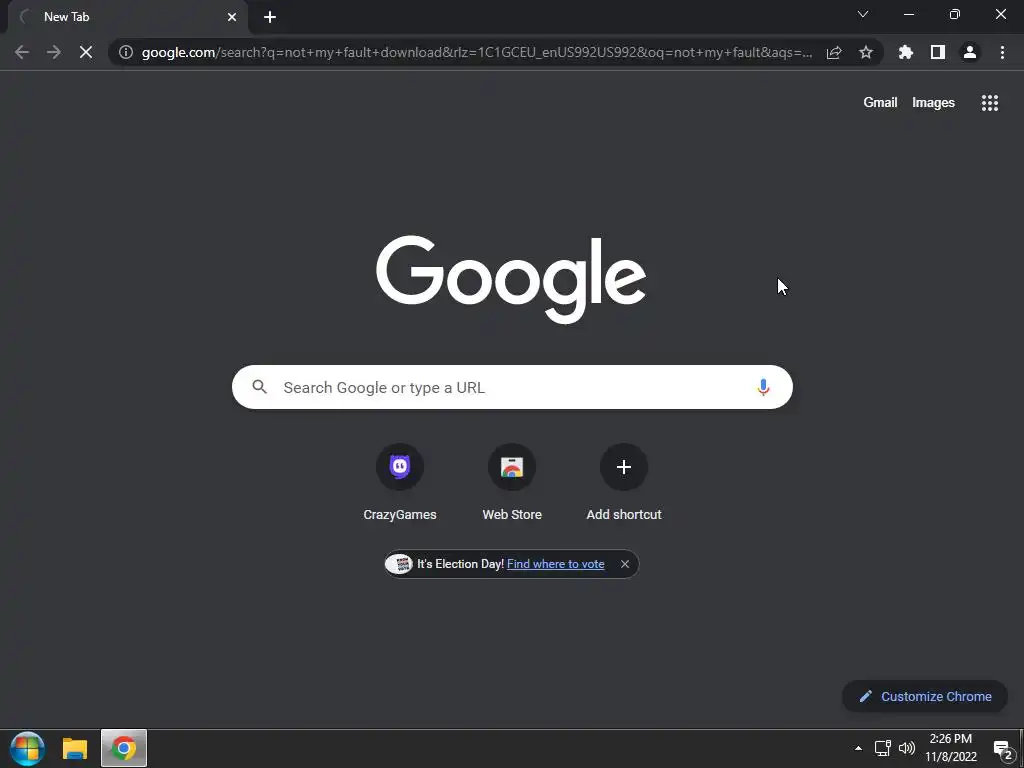Screen dimensions: 1024x768
Task: Follow the Find where to vote link
Action: (556, 564)
